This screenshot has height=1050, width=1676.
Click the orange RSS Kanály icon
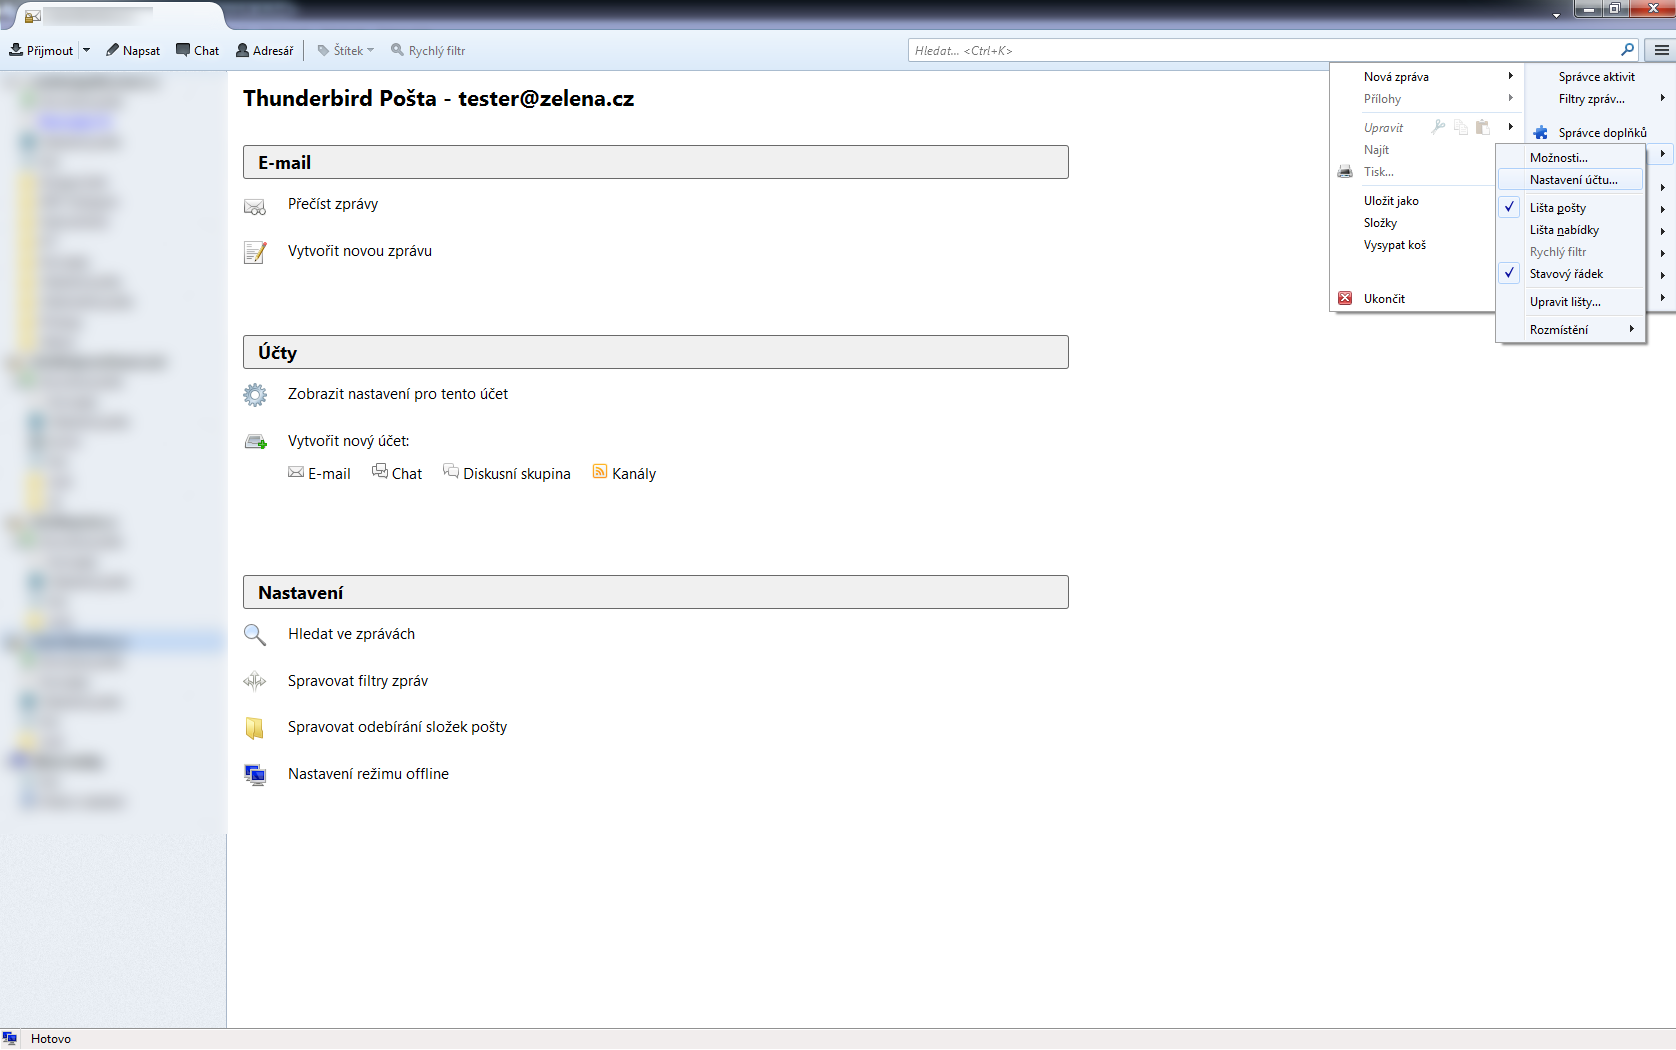[600, 472]
